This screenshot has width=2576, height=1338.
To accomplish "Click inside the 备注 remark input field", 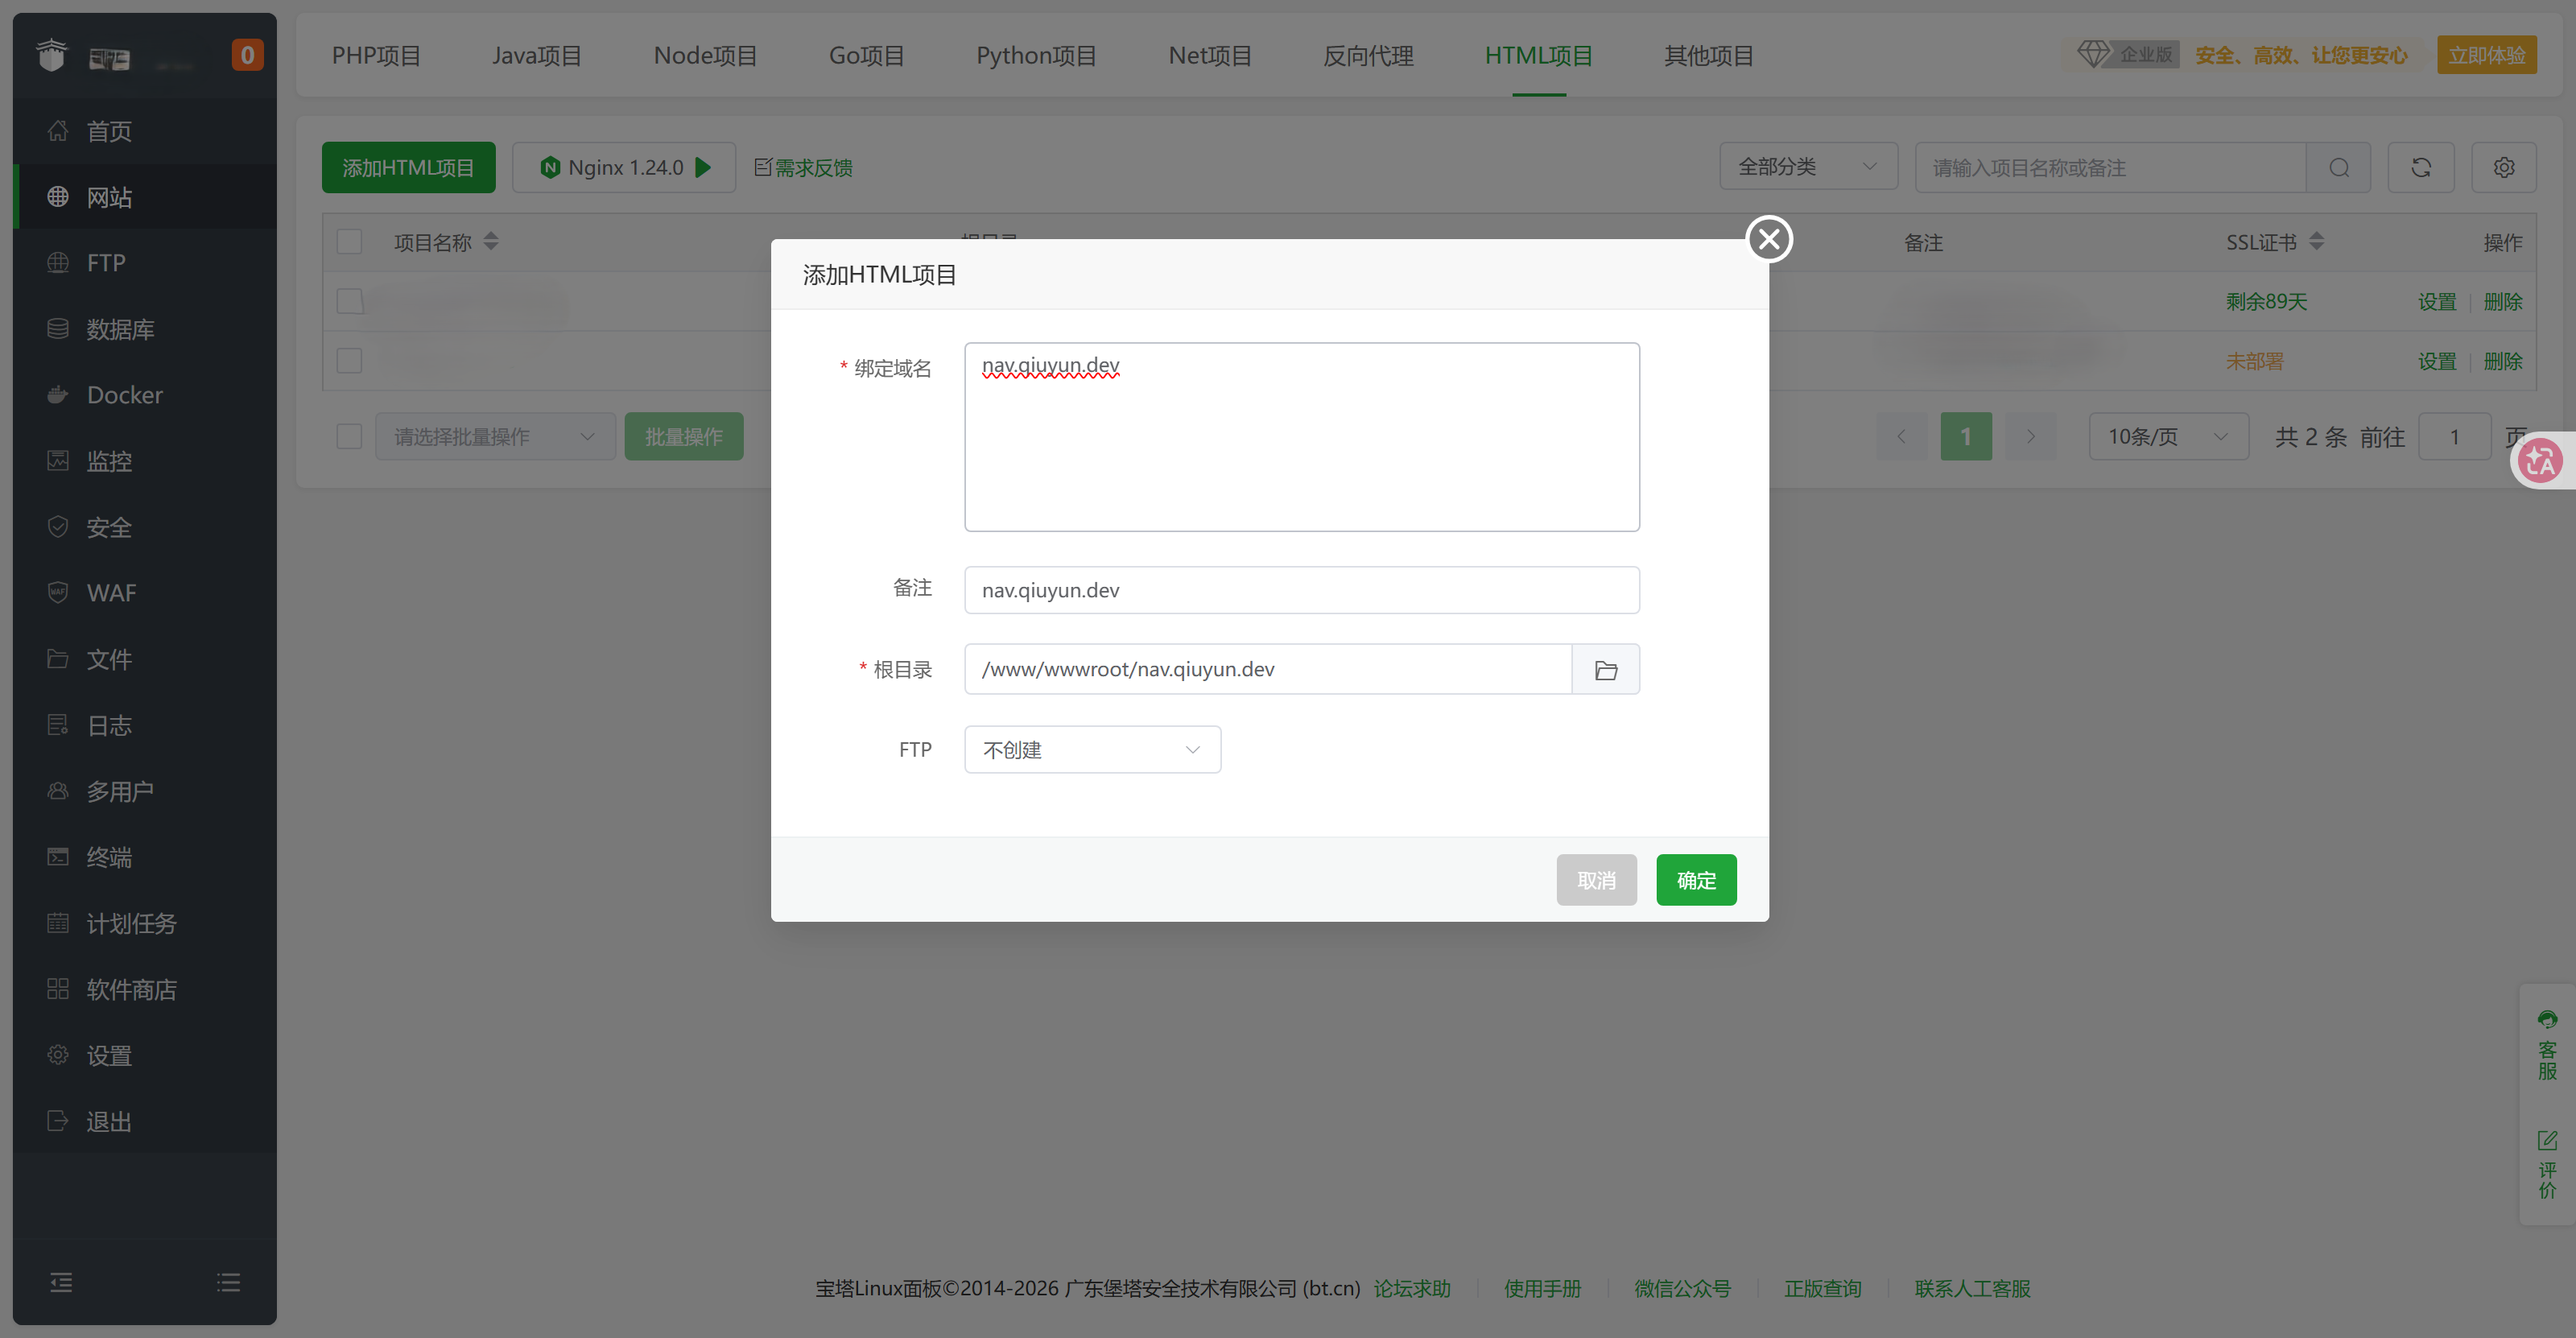I will pos(1301,590).
